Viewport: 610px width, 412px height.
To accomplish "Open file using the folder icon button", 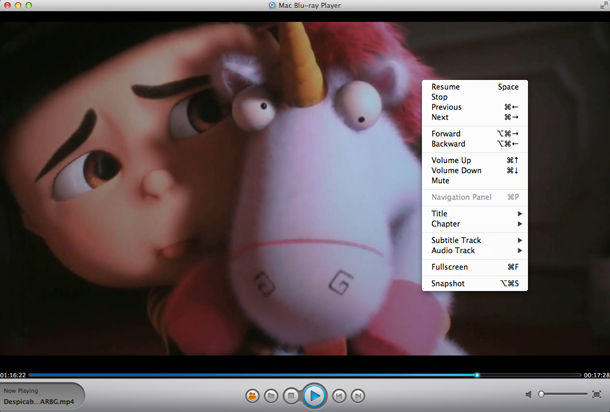I will 271,396.
